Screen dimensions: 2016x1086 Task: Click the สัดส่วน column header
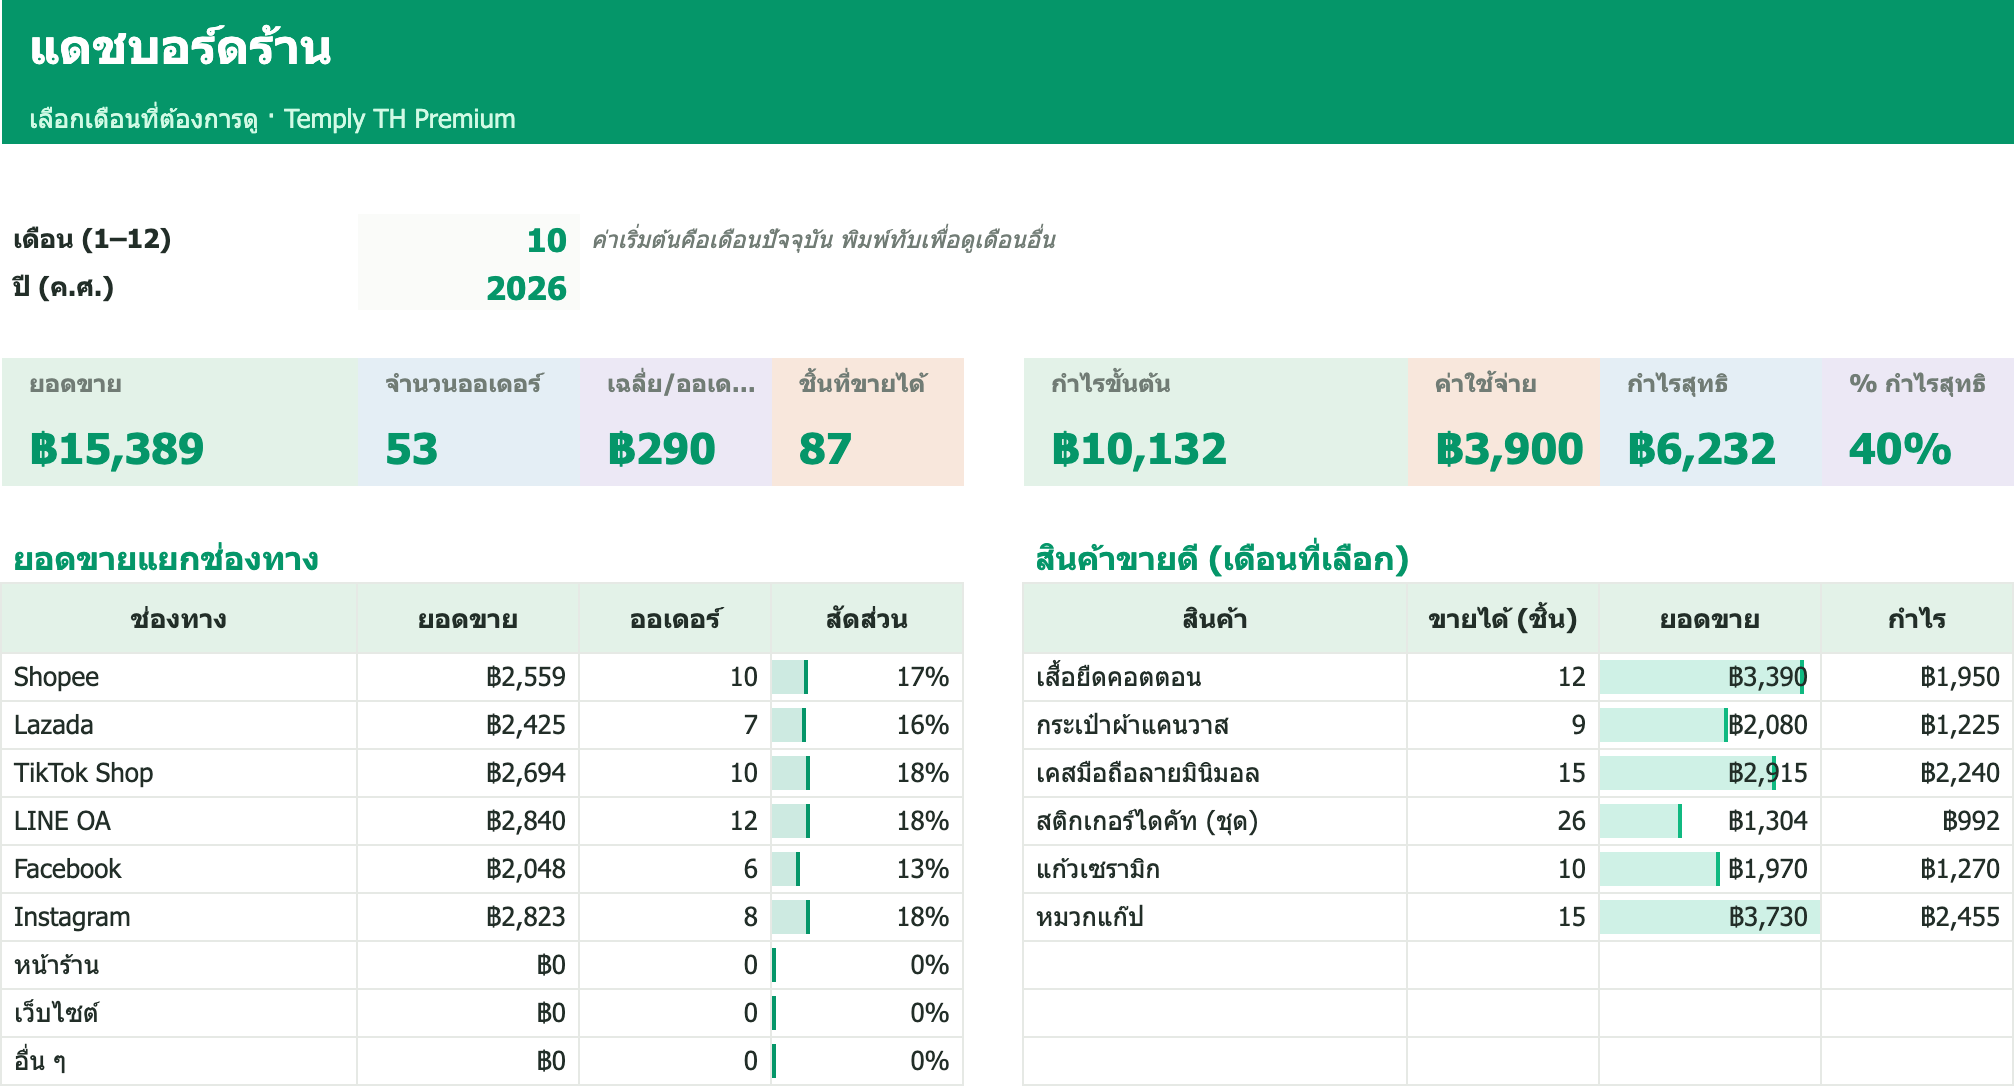(867, 619)
